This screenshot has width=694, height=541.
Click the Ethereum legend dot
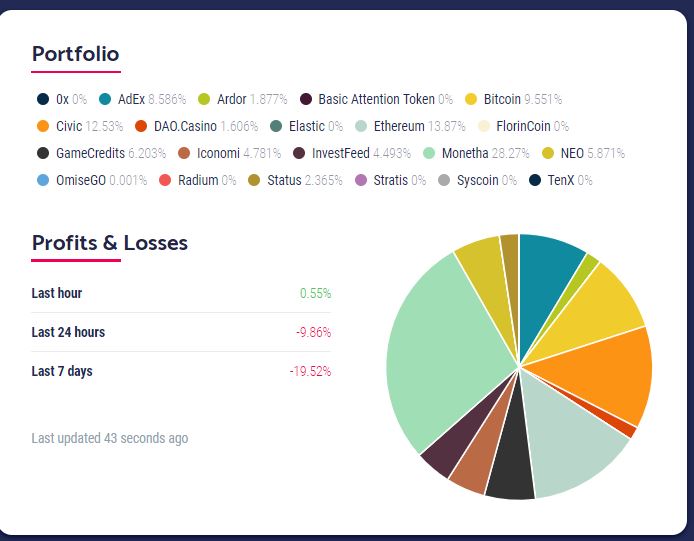point(361,126)
